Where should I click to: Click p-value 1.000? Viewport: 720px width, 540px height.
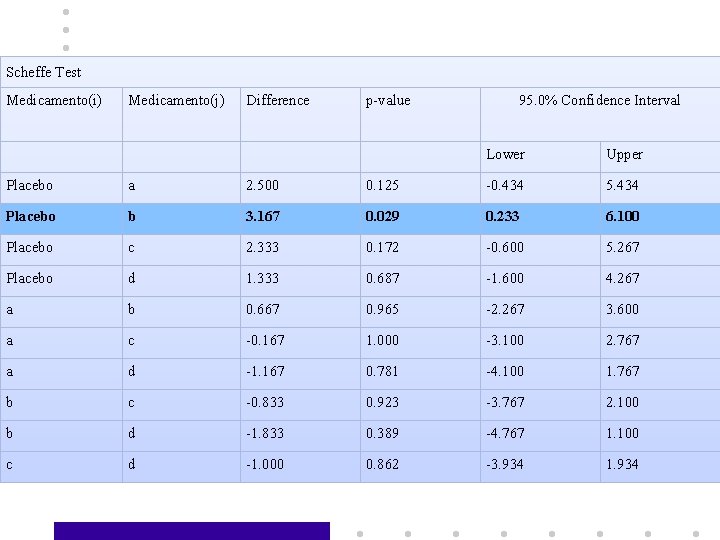[382, 340]
